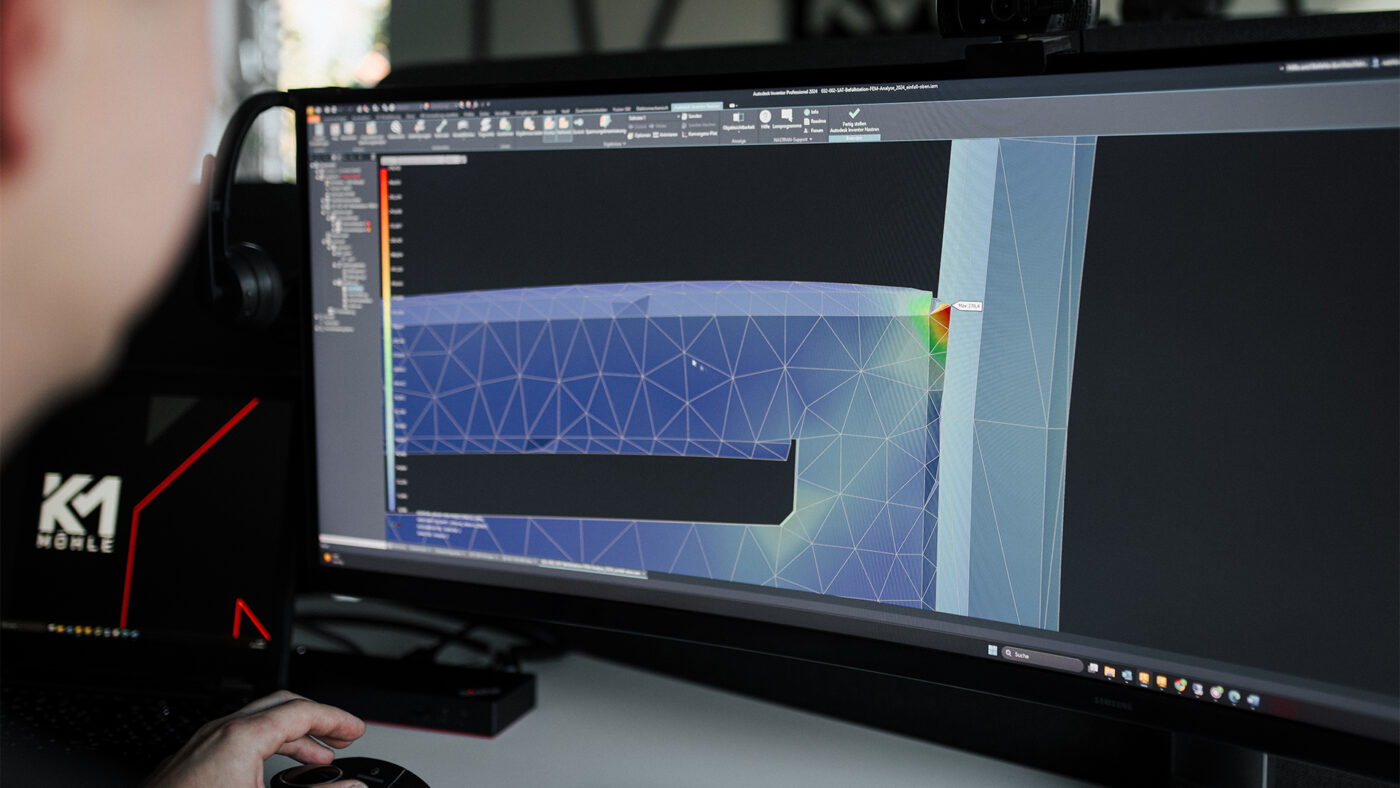1400x788 pixels.
Task: Open the Subcase 1 dropdown
Action: pos(653,117)
